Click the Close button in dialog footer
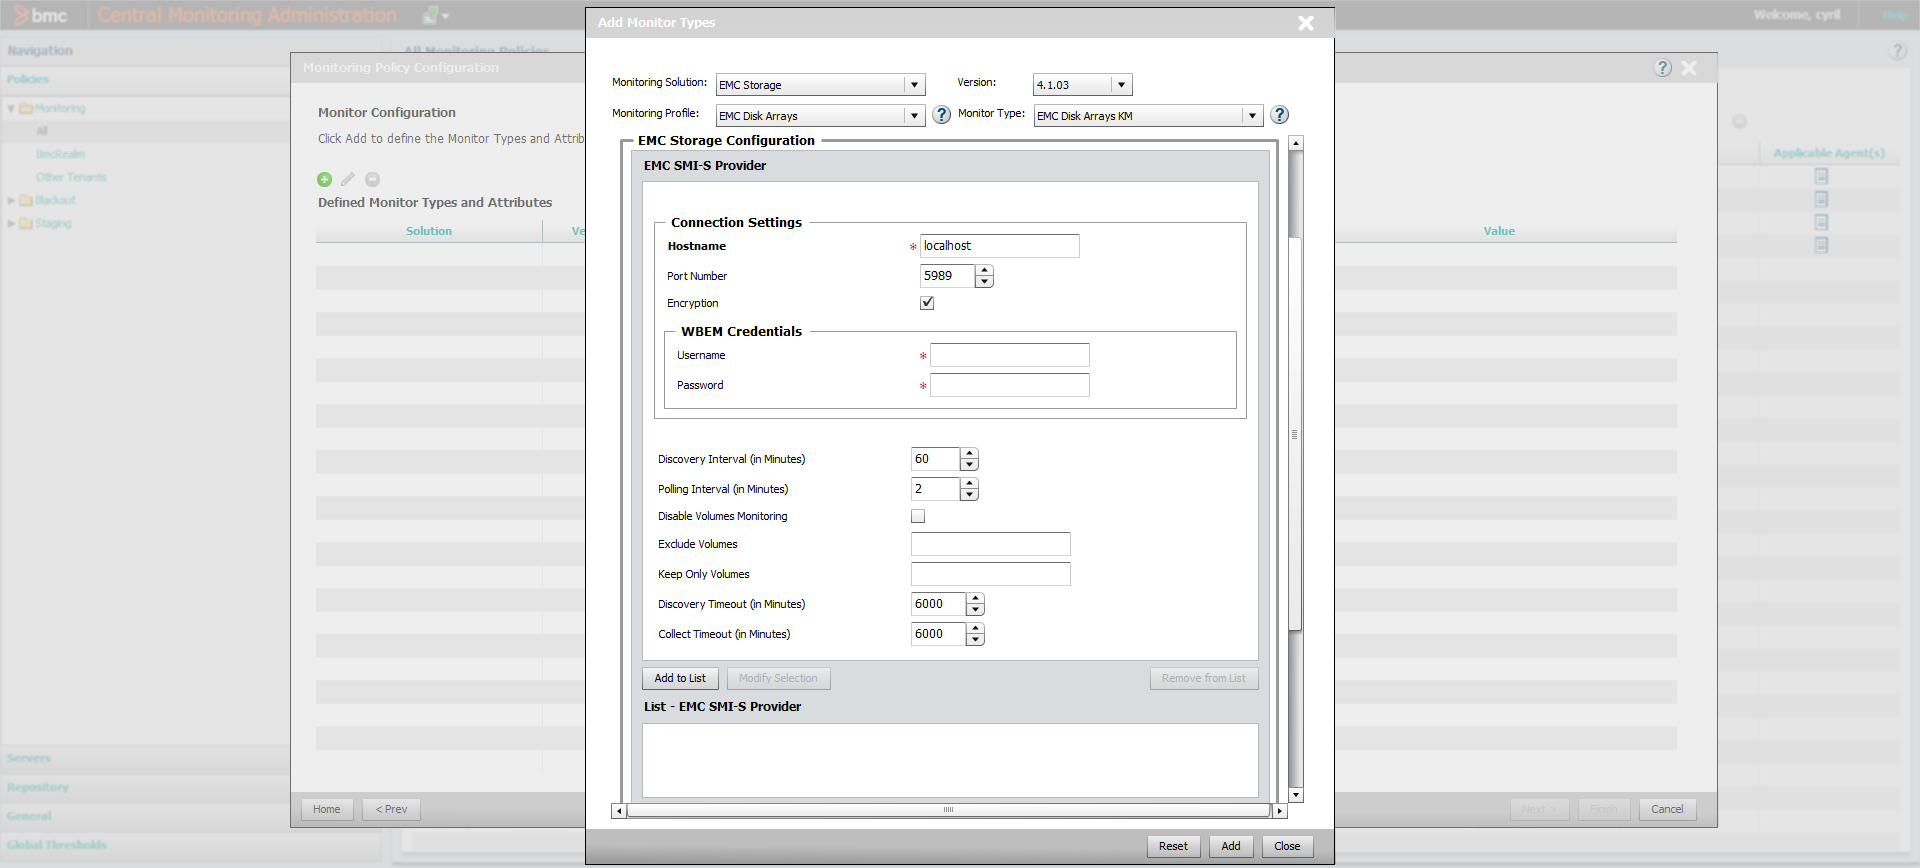This screenshot has height=868, width=1920. (x=1287, y=846)
